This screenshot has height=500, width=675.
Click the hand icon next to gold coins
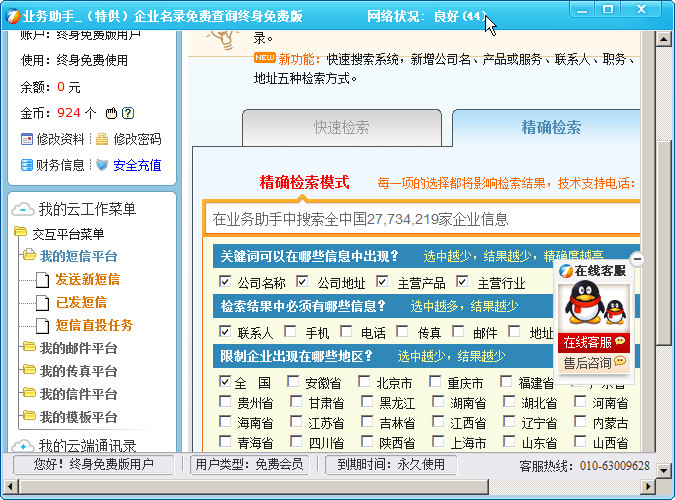111,113
